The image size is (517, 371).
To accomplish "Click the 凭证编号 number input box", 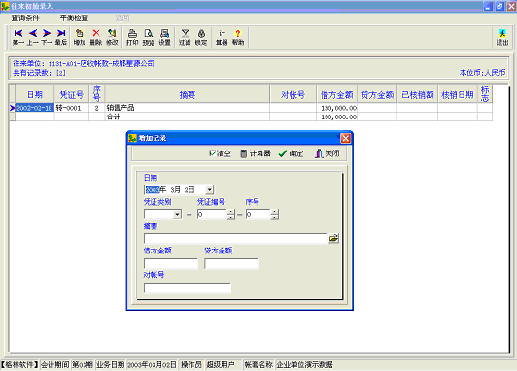I will point(212,214).
